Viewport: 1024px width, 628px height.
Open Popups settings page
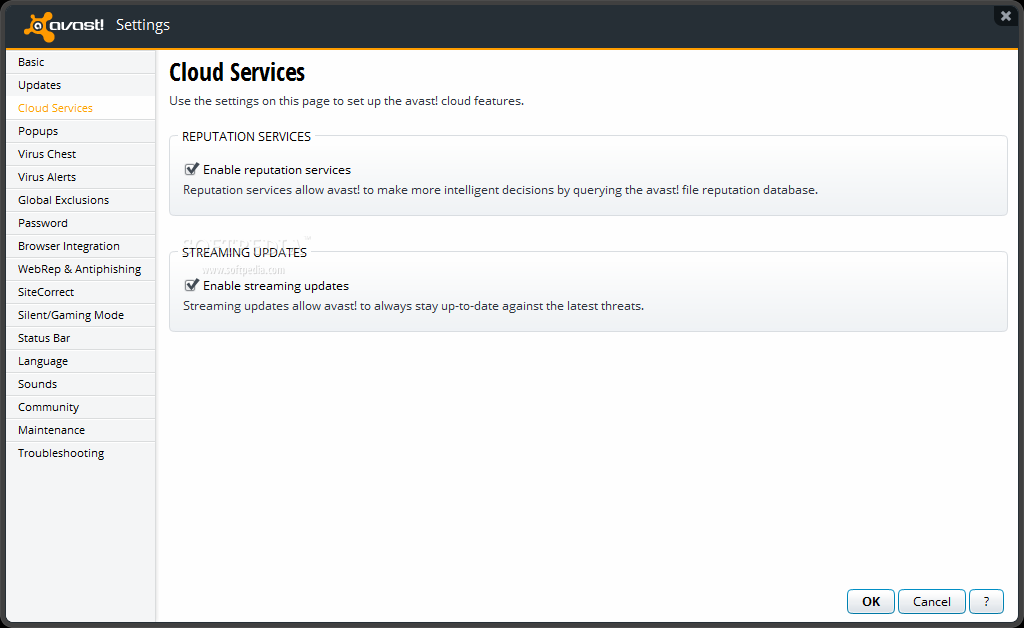click(81, 131)
